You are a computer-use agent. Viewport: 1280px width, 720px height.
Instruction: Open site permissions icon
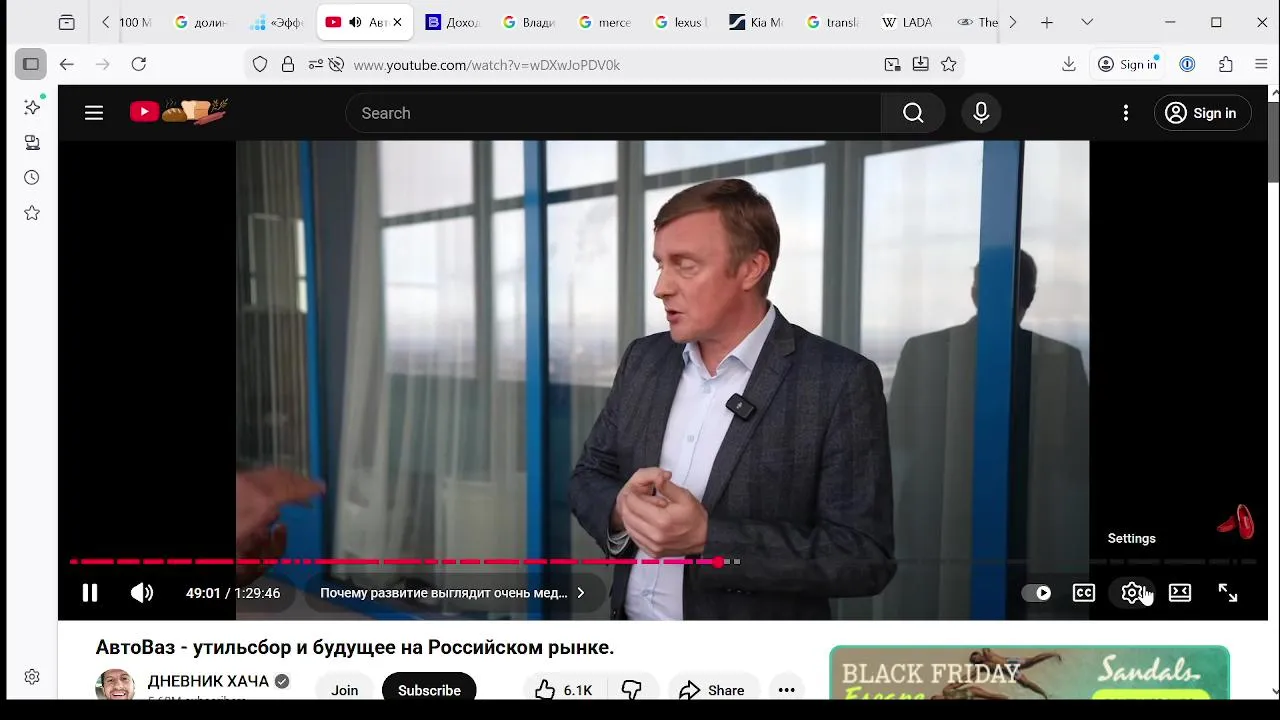(316, 64)
